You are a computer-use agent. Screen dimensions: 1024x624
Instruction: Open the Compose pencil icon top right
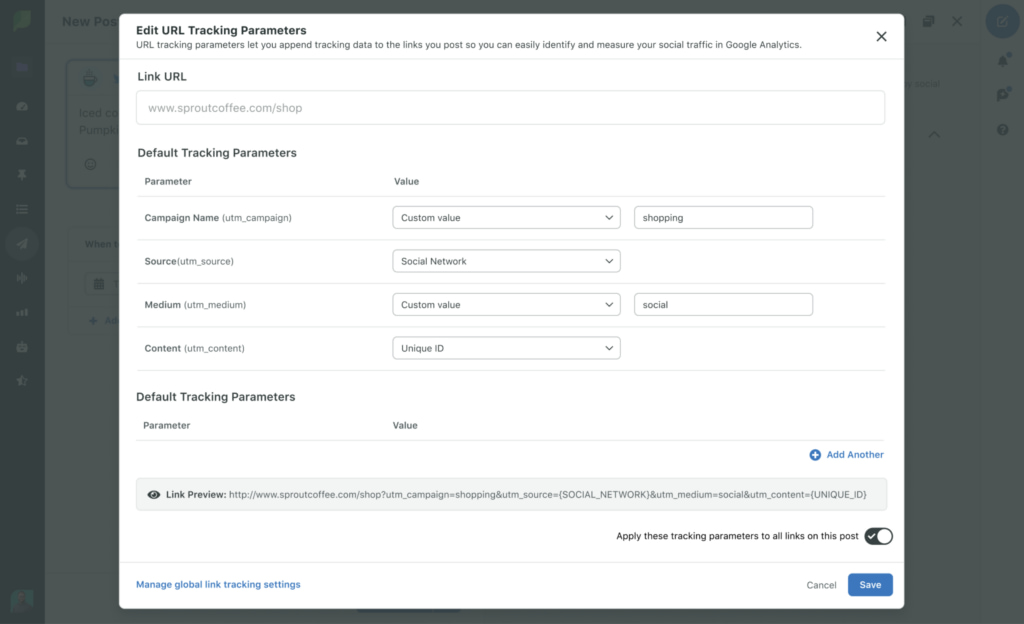[x=1002, y=20]
